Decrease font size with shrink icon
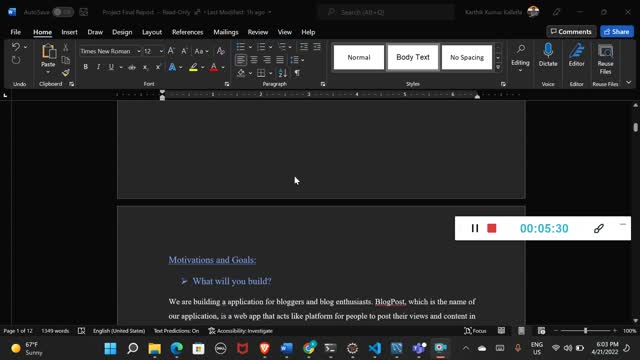The width and height of the screenshot is (640, 360). pyautogui.click(x=184, y=51)
